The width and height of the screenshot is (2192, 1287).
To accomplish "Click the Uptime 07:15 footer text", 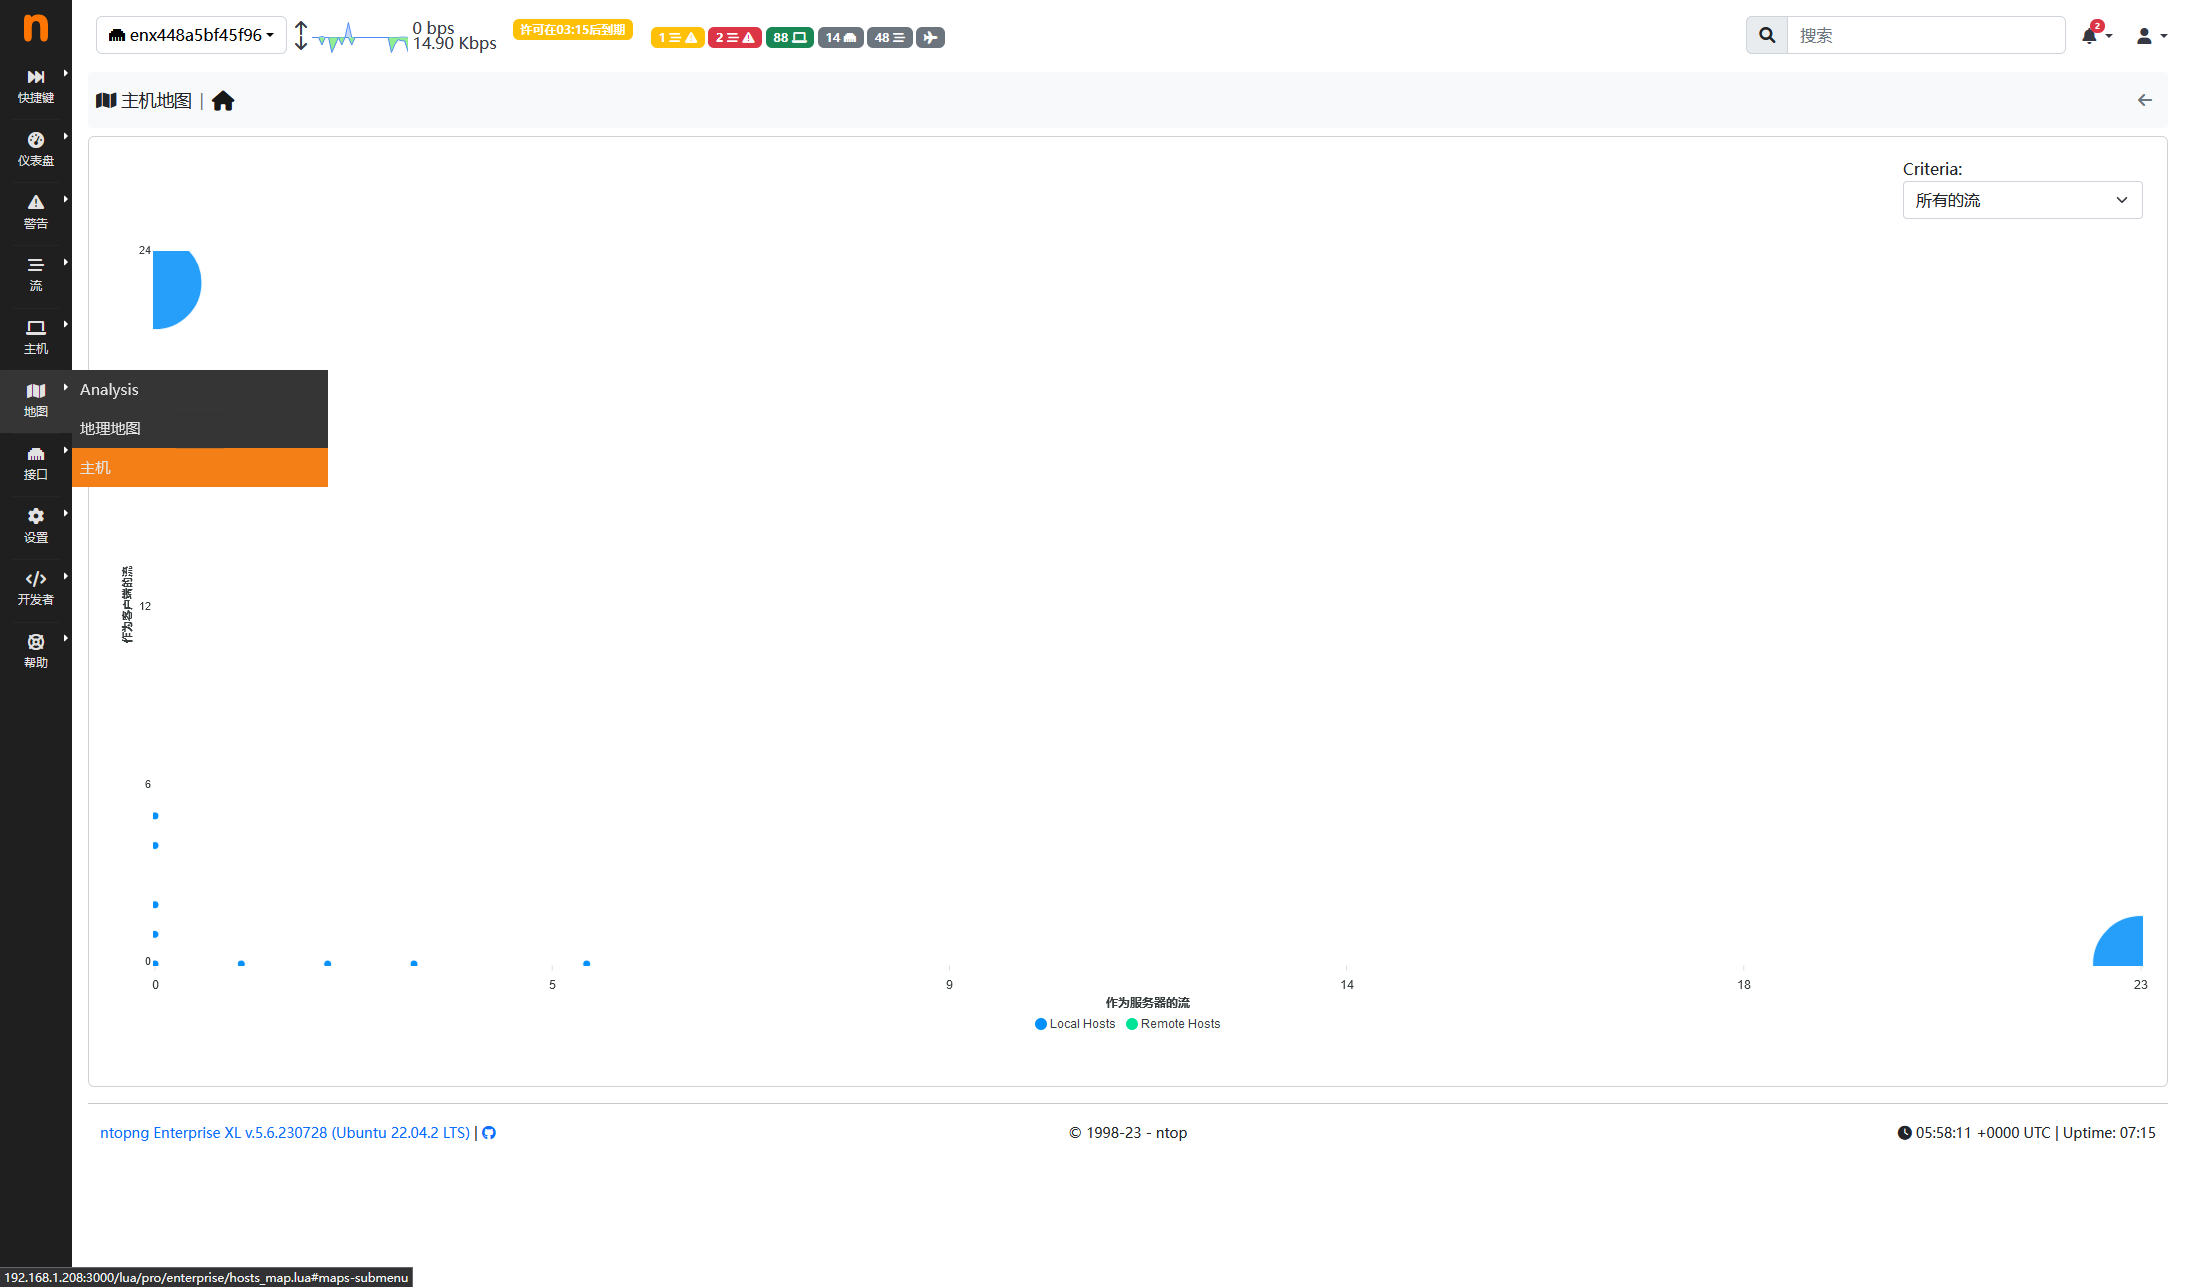I will tap(2109, 1133).
